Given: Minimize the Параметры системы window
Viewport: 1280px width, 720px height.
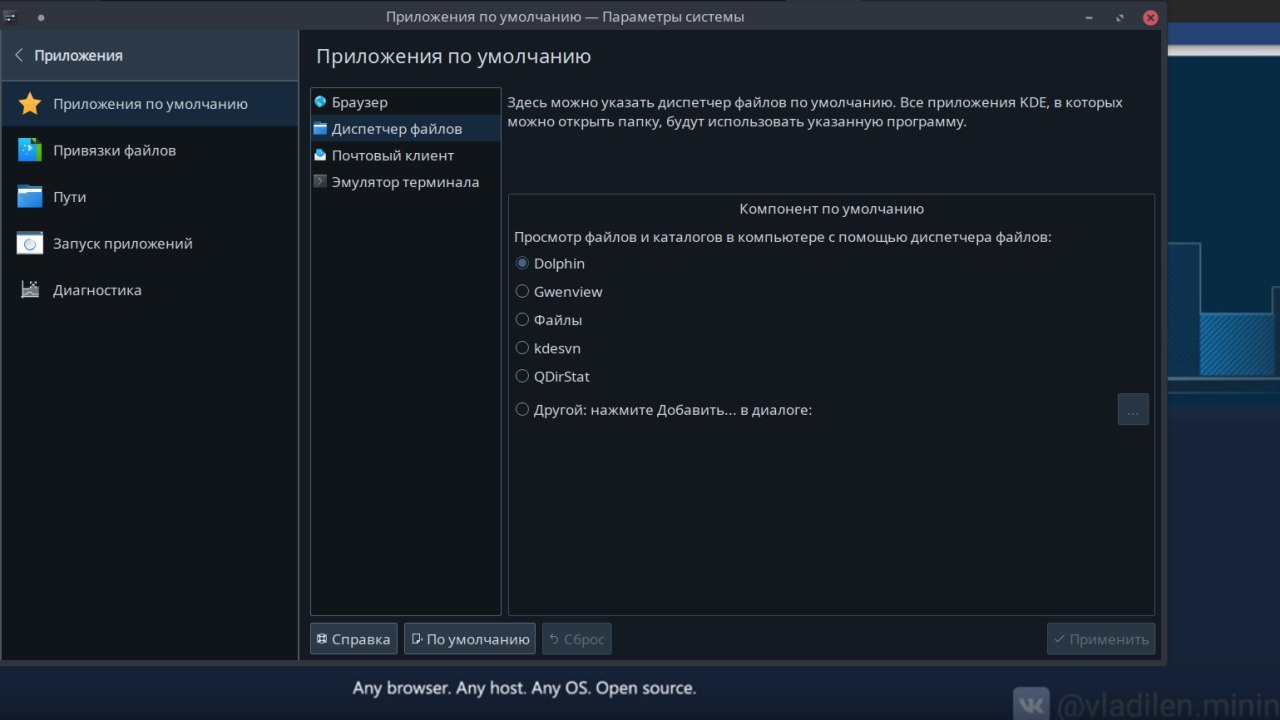Looking at the screenshot, I should tap(1088, 17).
